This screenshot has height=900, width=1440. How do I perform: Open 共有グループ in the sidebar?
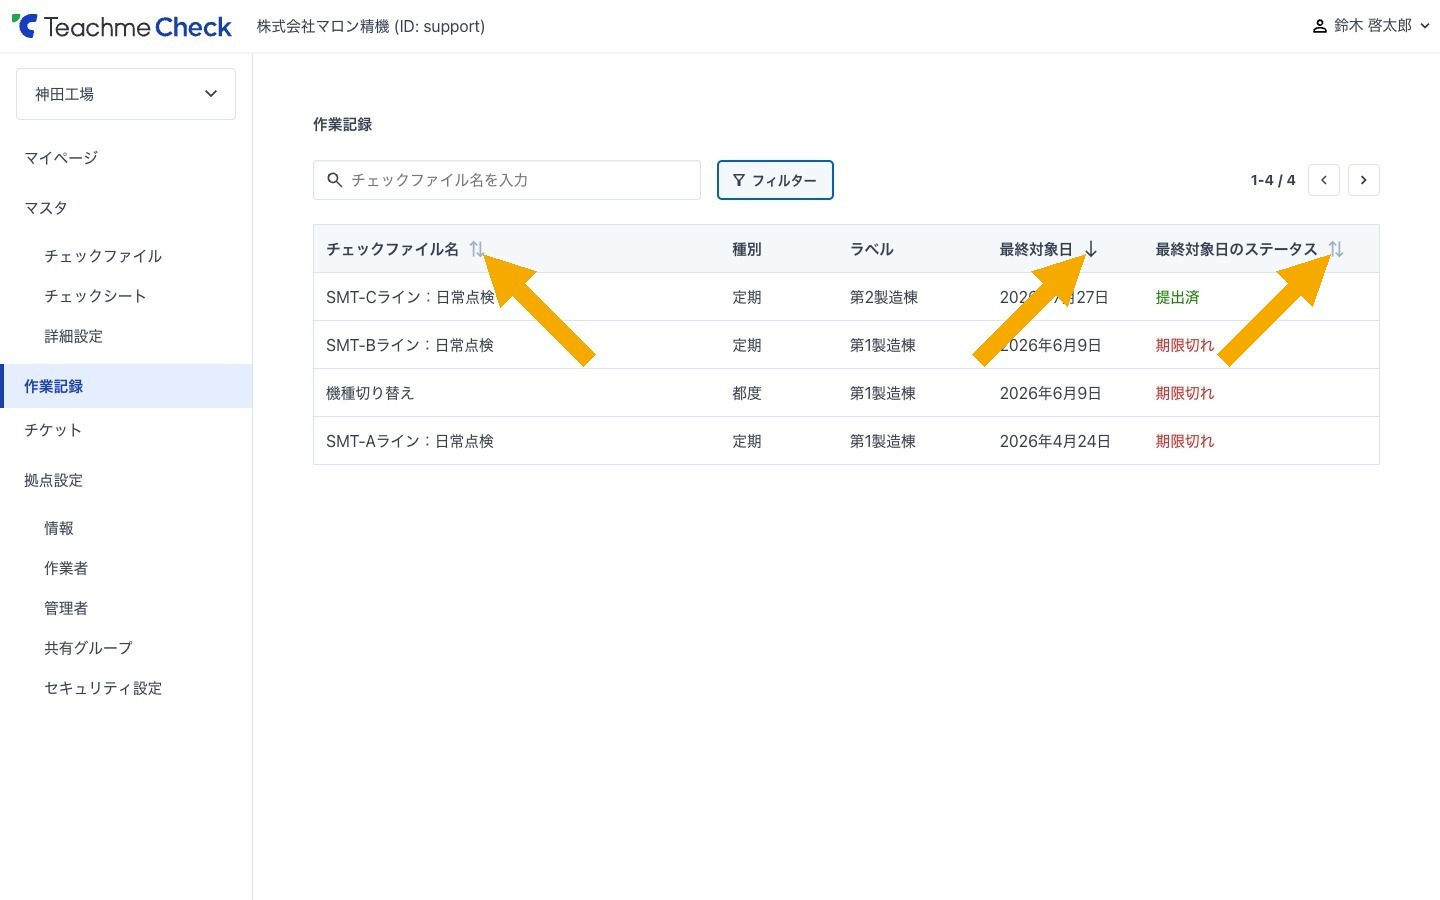(88, 648)
